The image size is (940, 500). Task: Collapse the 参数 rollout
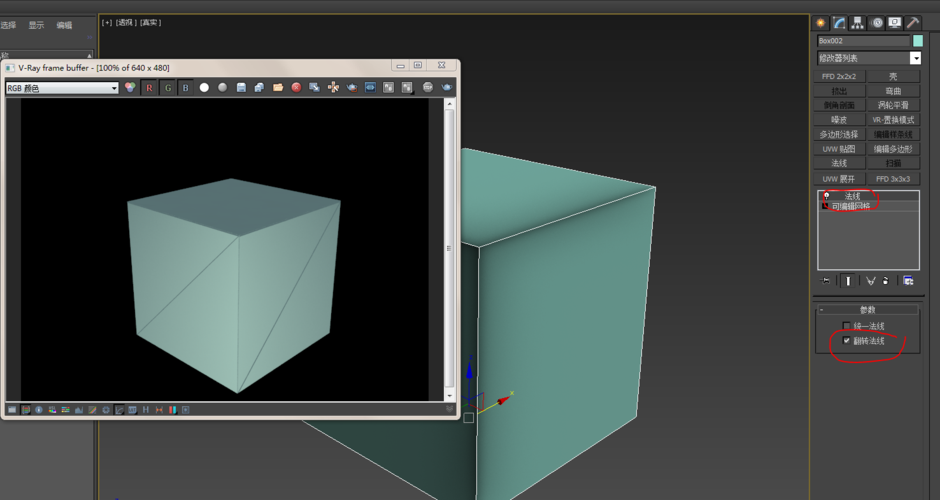[867, 310]
